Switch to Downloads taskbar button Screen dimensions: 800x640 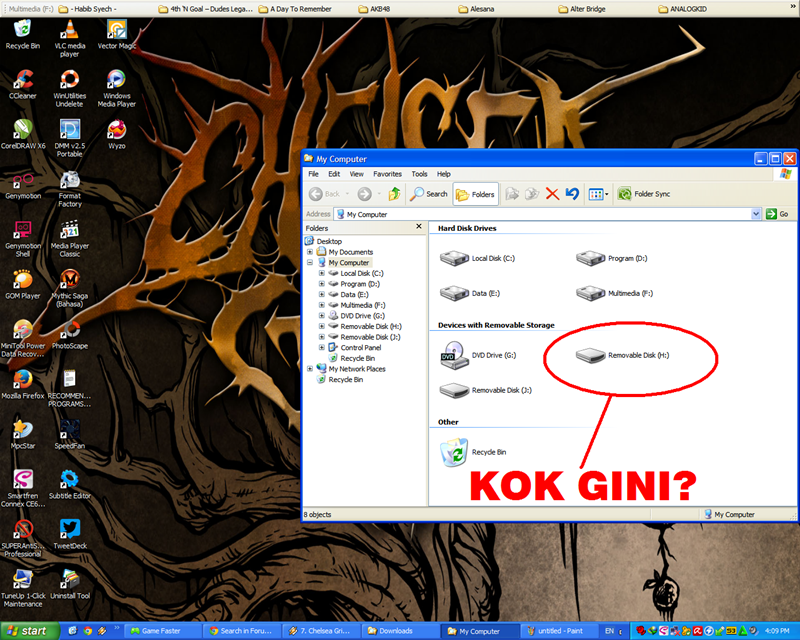(400, 631)
